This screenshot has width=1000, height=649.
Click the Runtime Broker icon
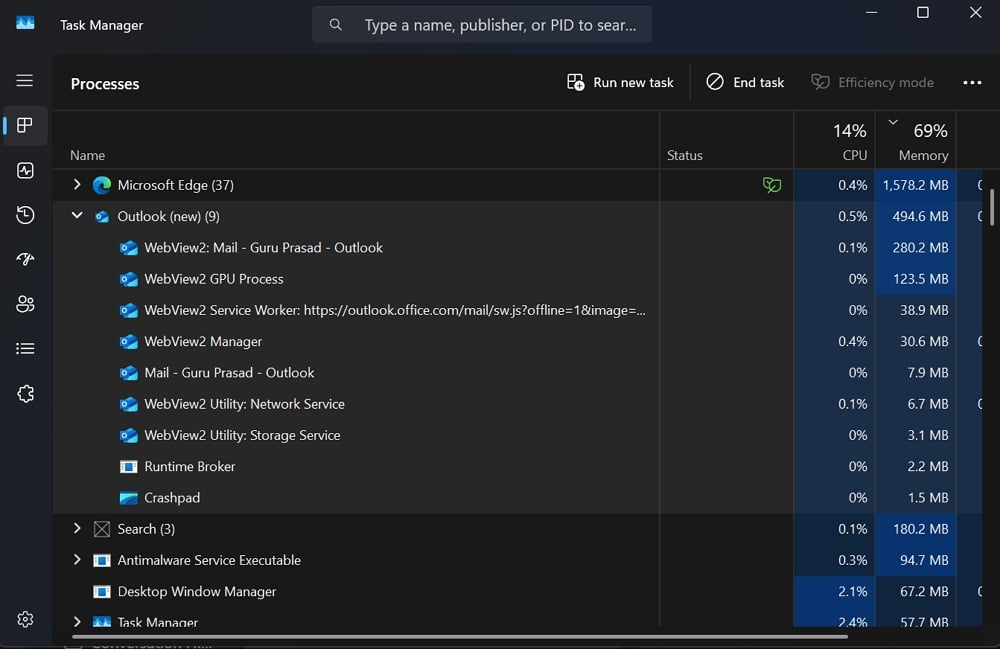tap(129, 467)
